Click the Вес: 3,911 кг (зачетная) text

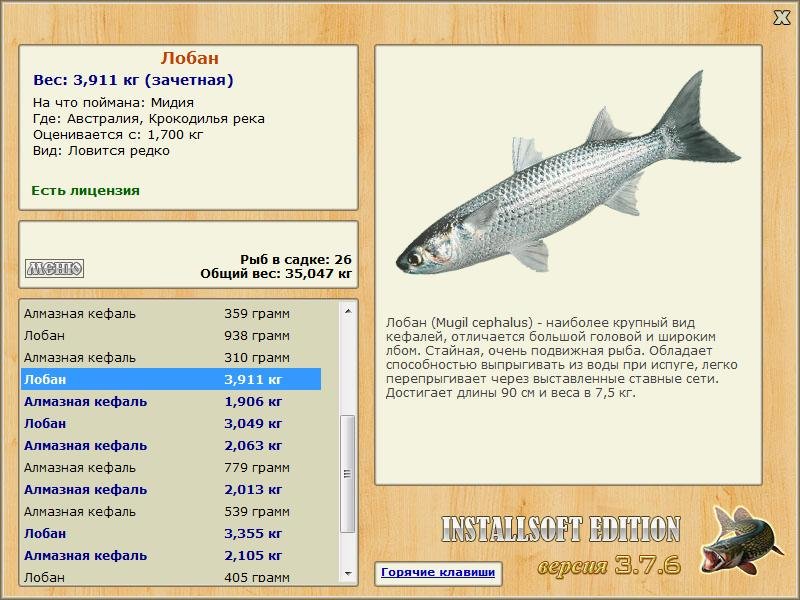click(x=133, y=80)
